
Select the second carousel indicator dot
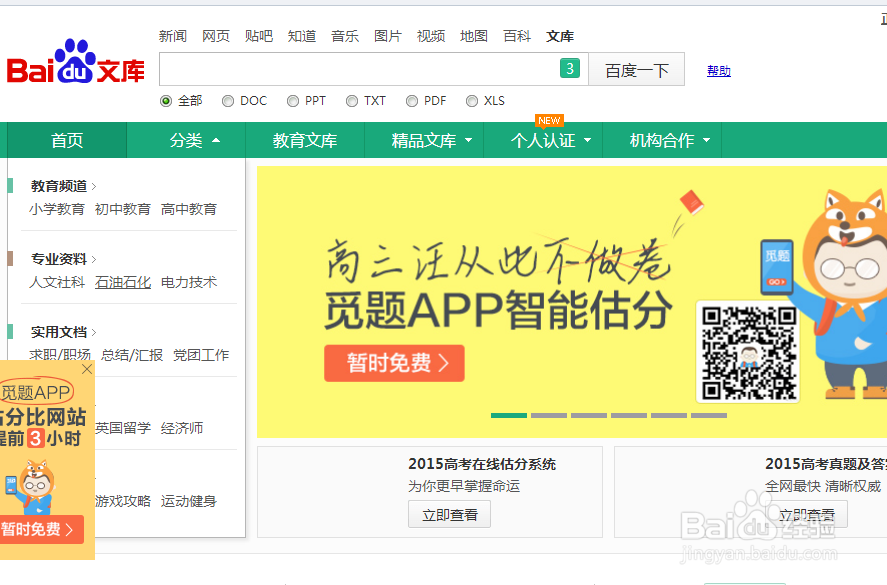point(548,415)
